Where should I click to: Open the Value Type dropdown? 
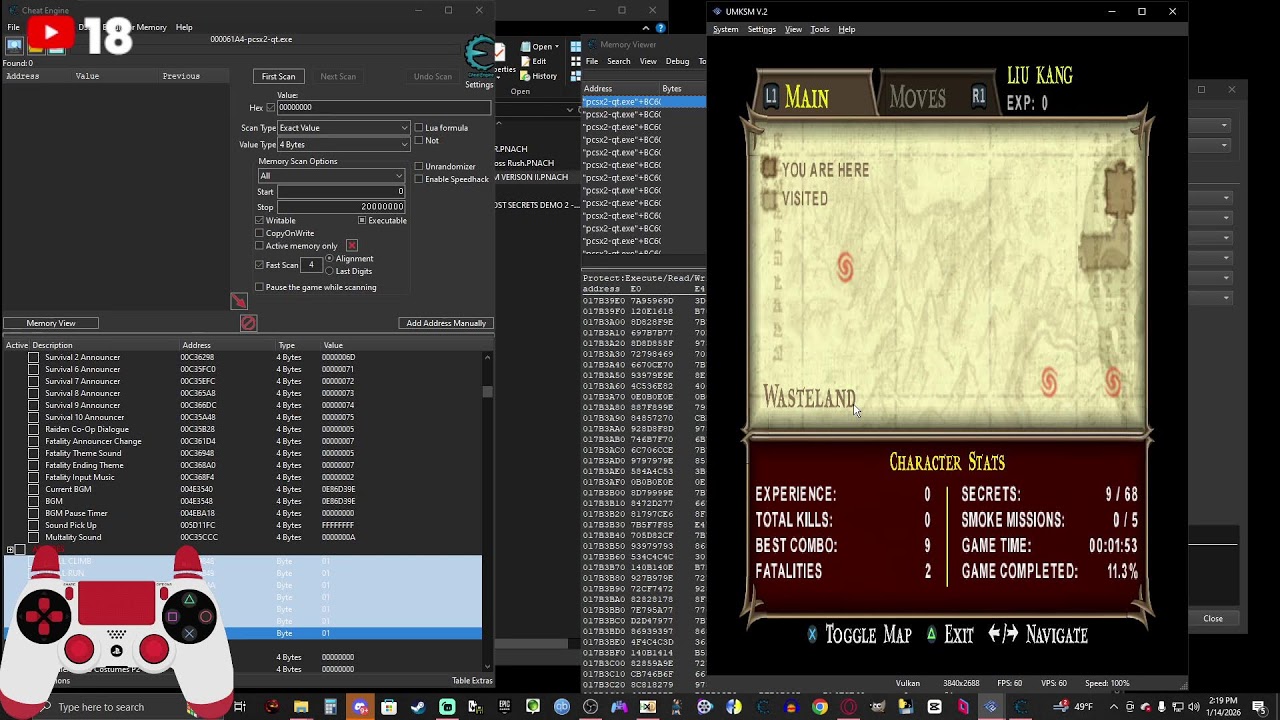tap(344, 145)
